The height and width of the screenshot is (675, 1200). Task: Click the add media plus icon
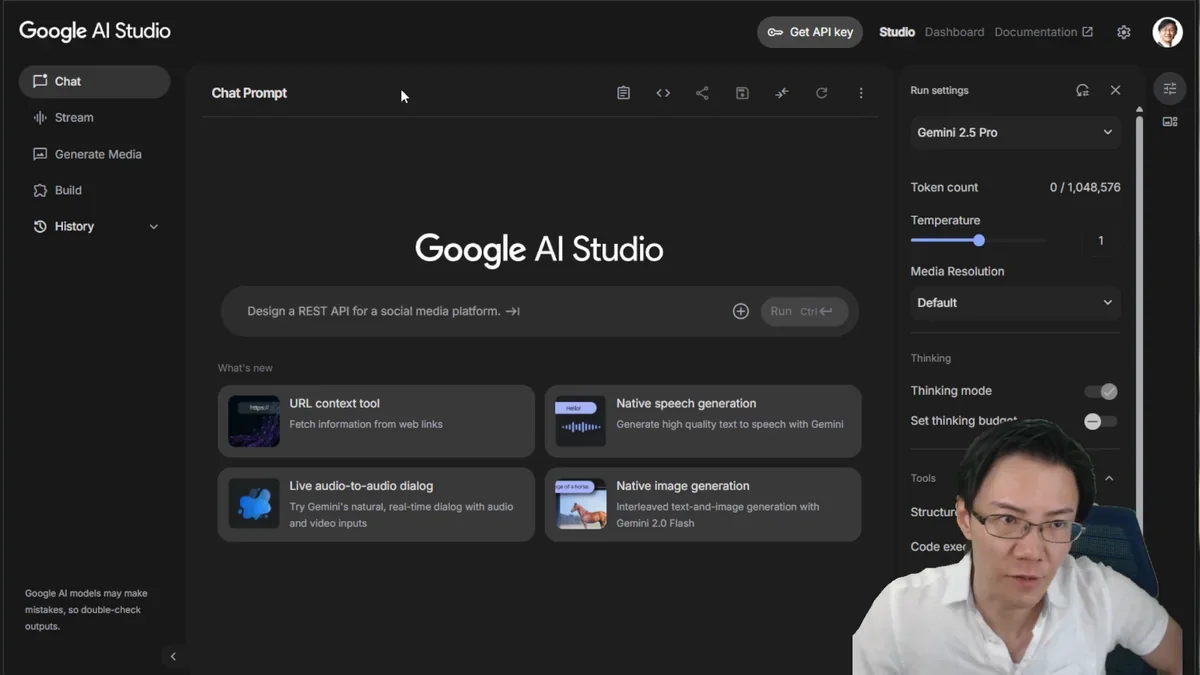741,311
